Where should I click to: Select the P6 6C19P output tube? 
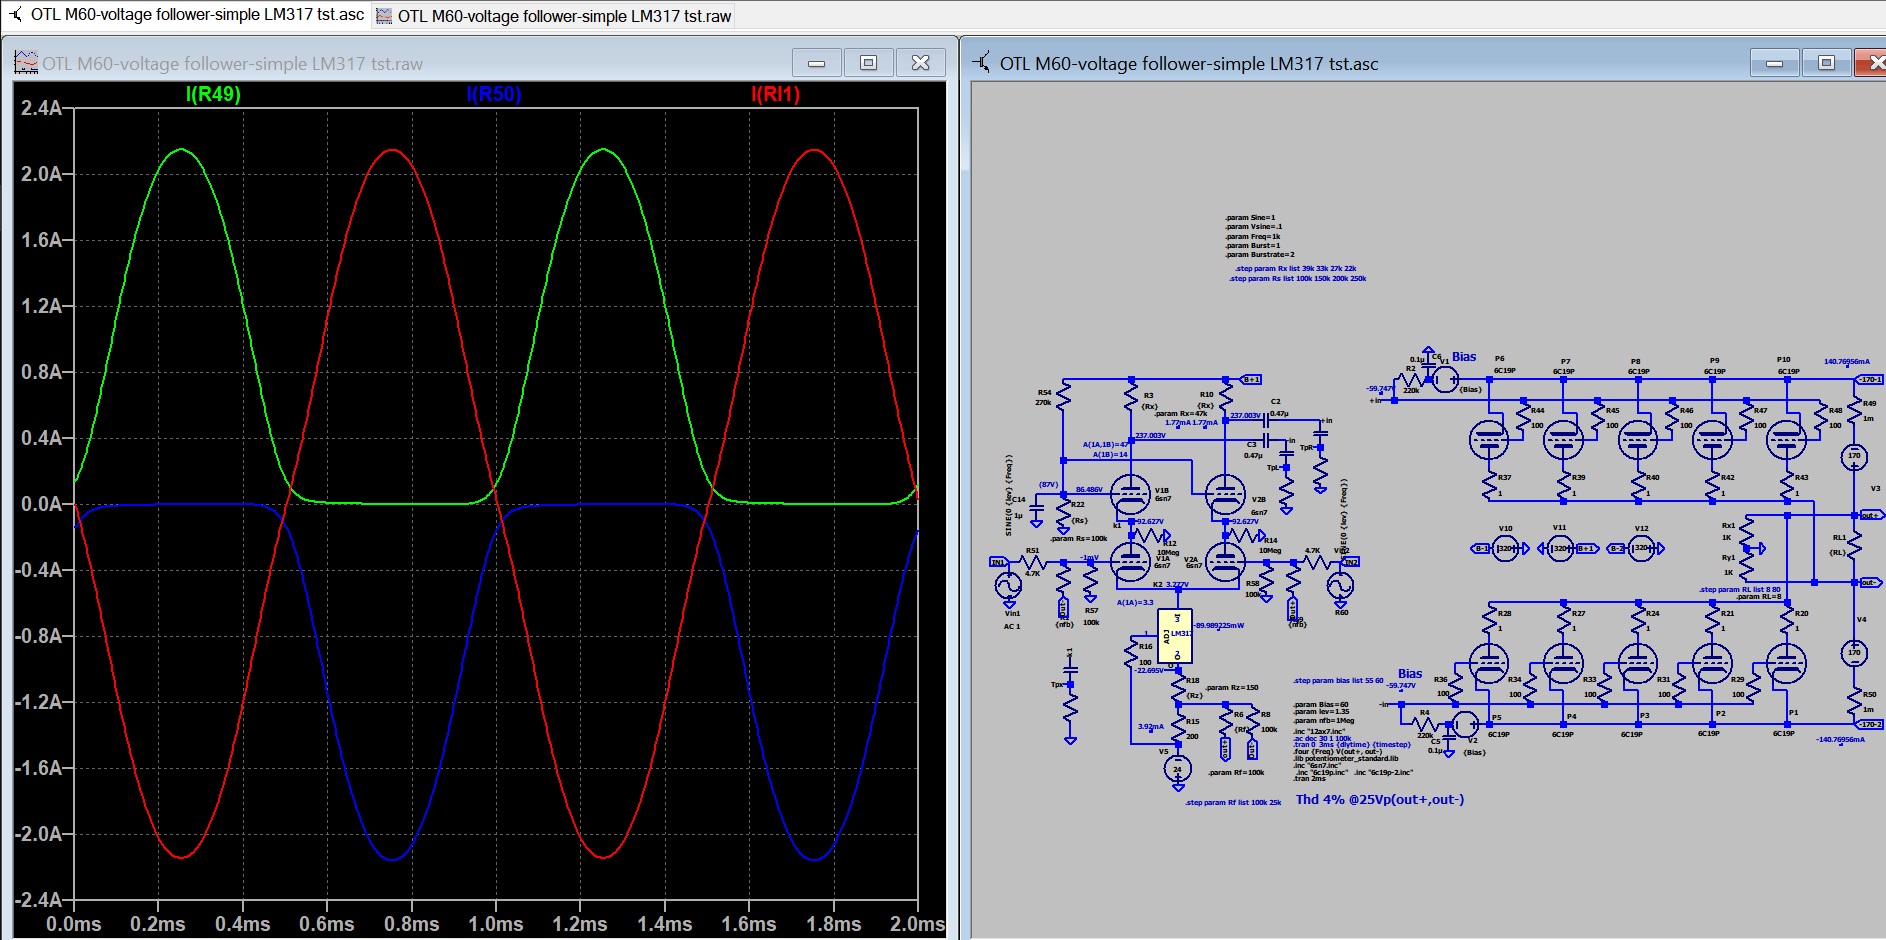point(1489,439)
